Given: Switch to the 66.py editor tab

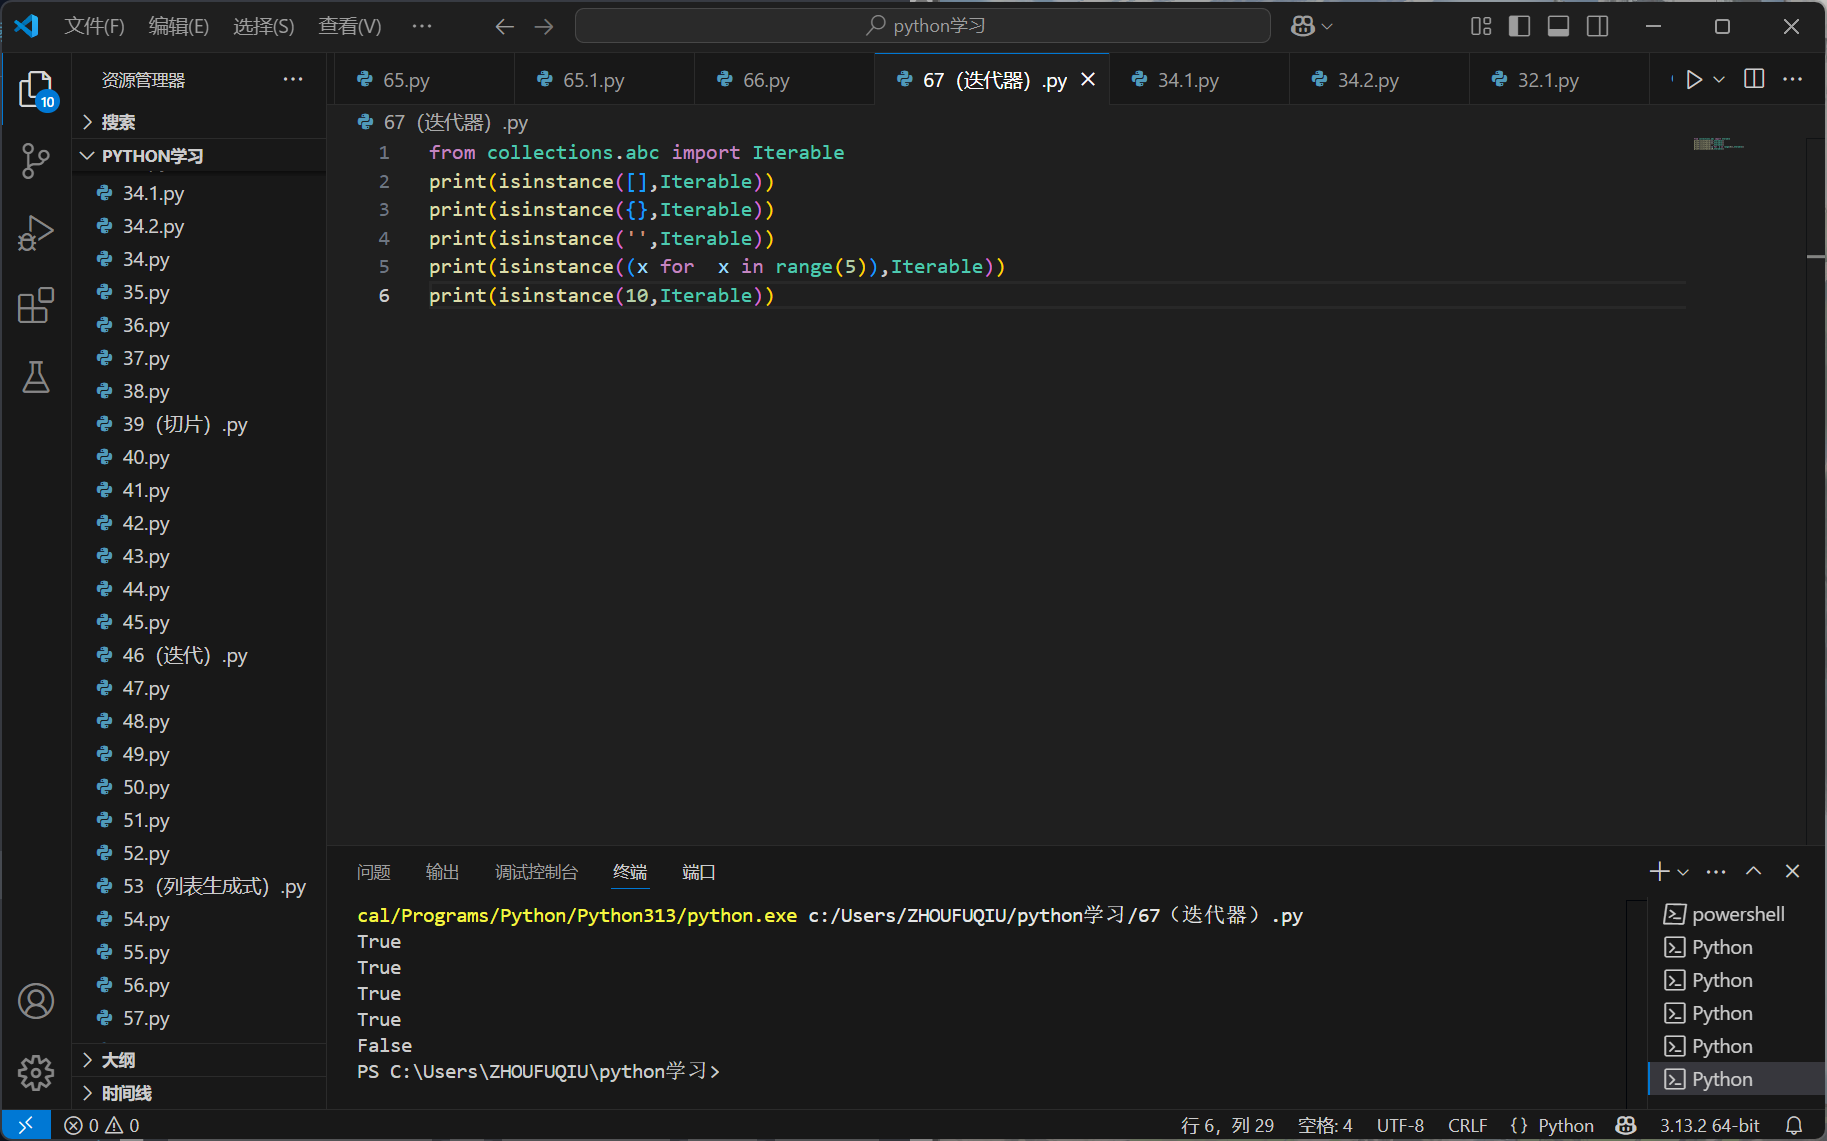Looking at the screenshot, I should (x=766, y=80).
